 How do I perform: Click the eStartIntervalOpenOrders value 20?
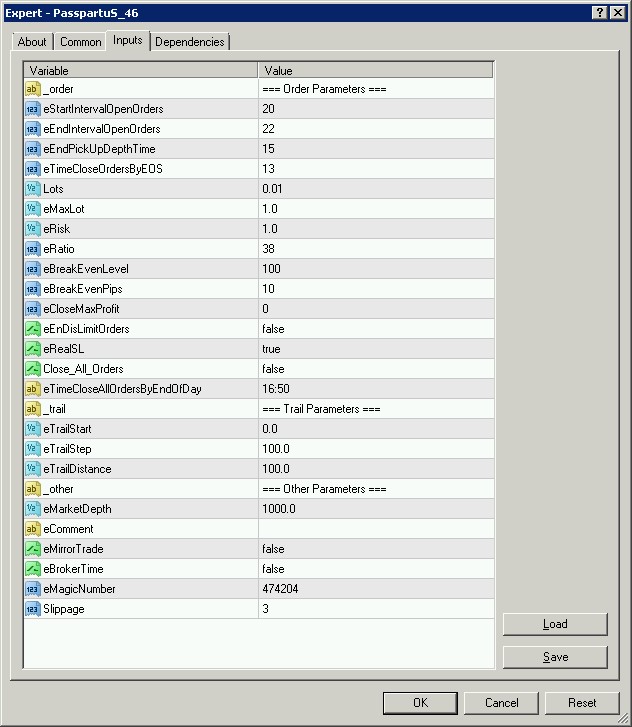click(268, 108)
